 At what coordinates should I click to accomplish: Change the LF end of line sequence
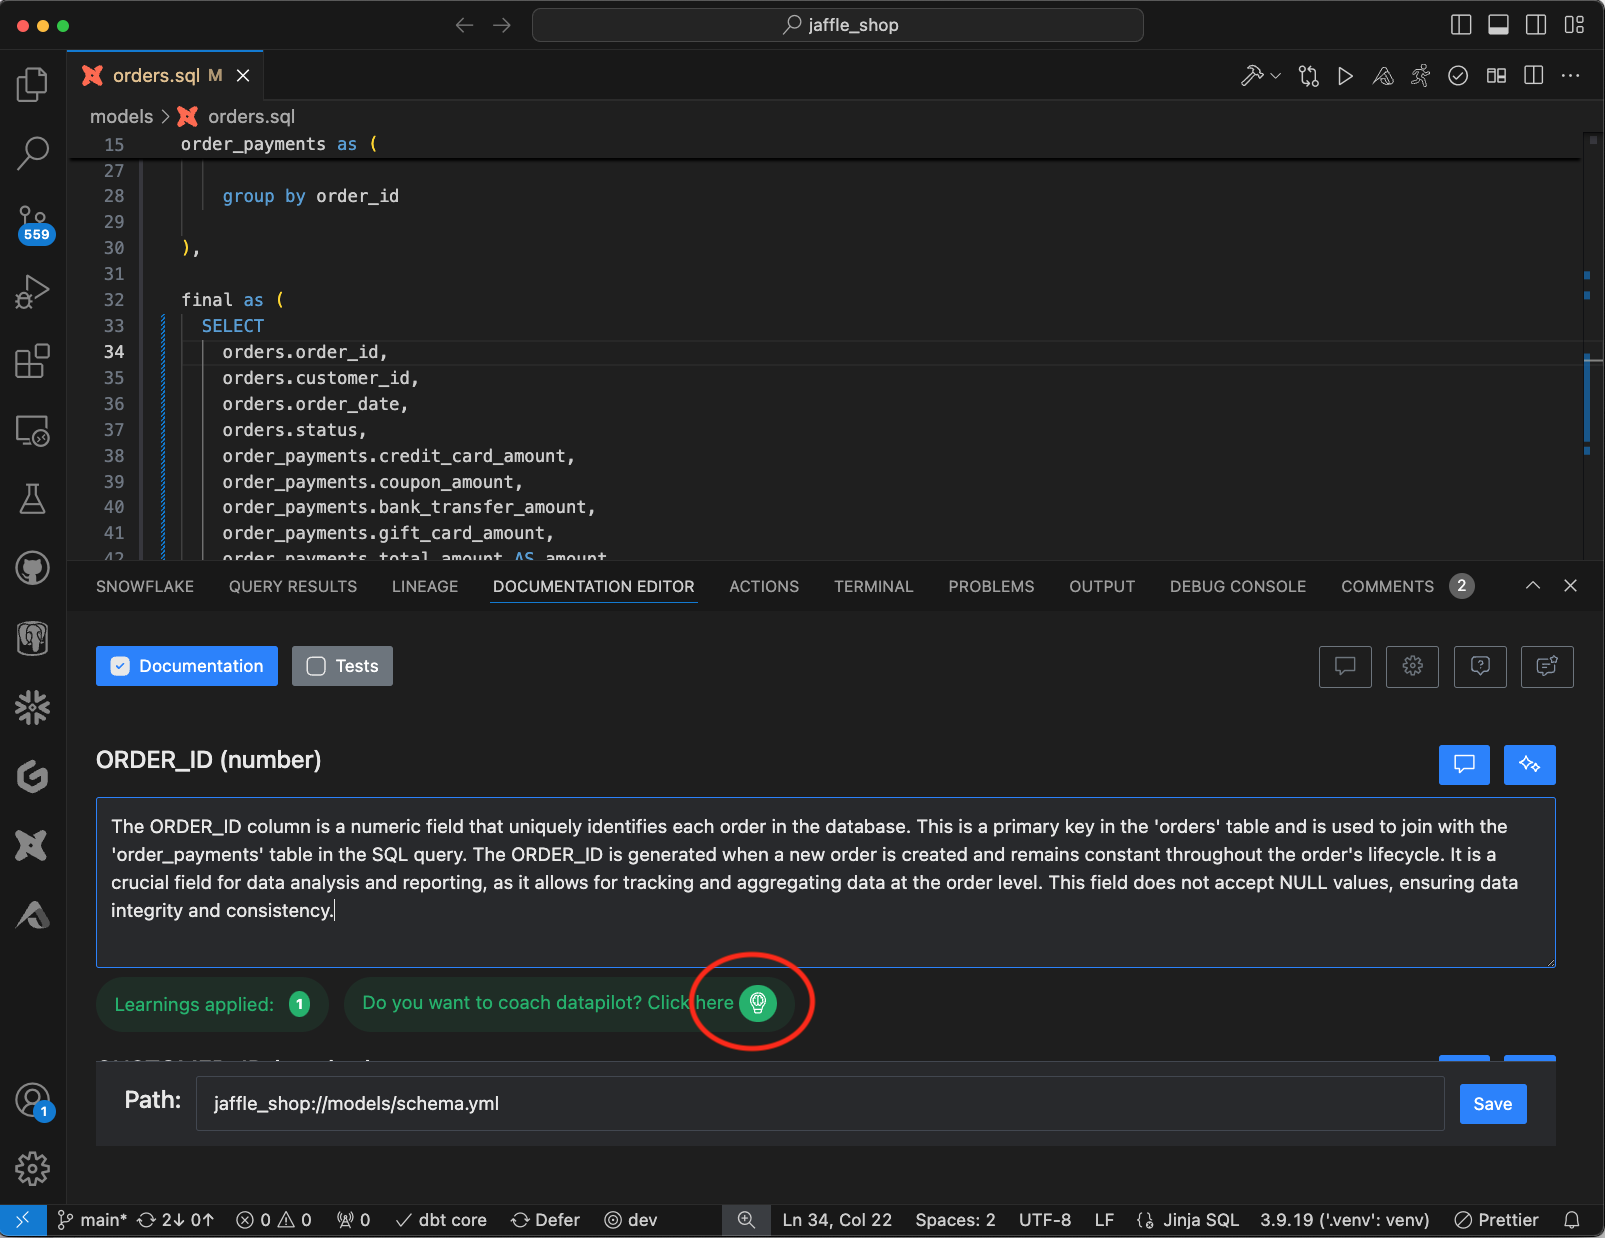click(x=1104, y=1220)
